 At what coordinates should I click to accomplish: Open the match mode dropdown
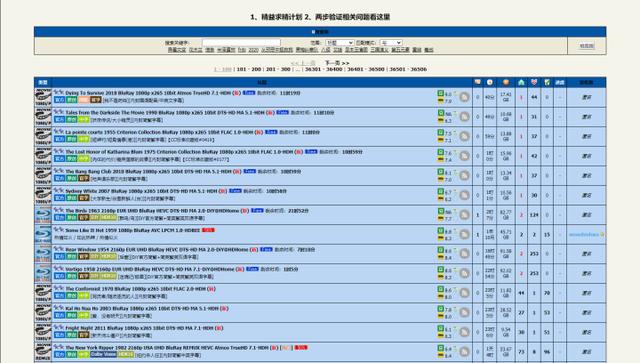click(391, 42)
